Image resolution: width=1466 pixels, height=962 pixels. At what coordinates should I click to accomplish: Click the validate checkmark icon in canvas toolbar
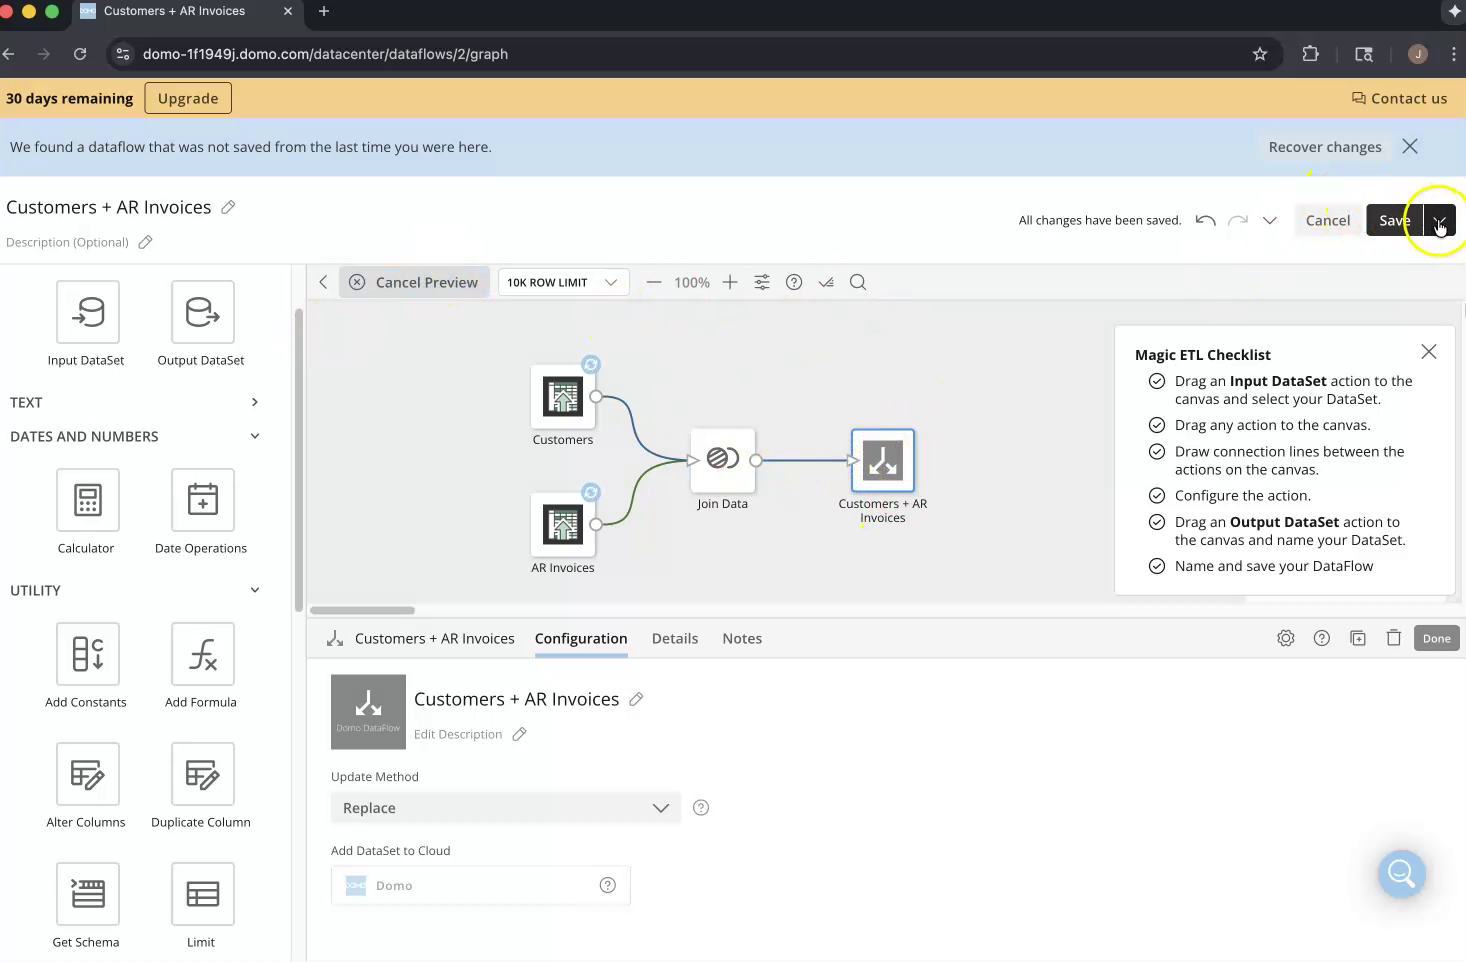(826, 282)
